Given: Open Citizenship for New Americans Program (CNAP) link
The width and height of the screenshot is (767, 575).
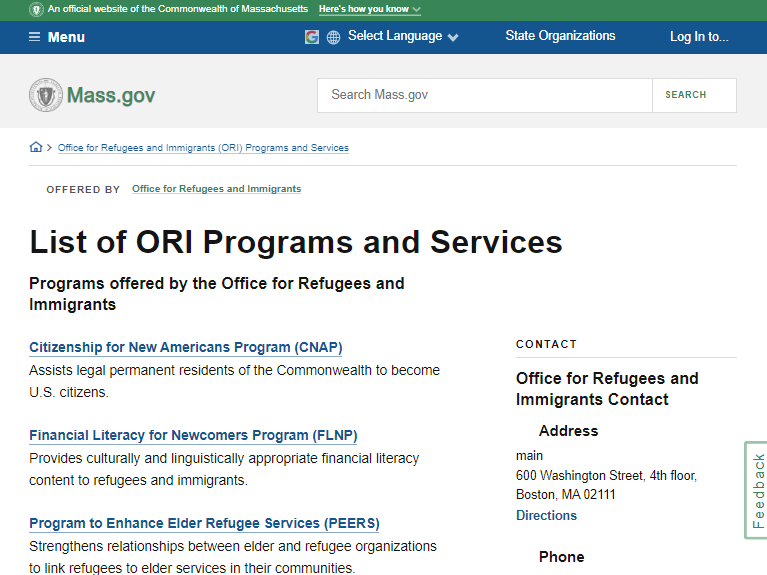Looking at the screenshot, I should point(185,347).
